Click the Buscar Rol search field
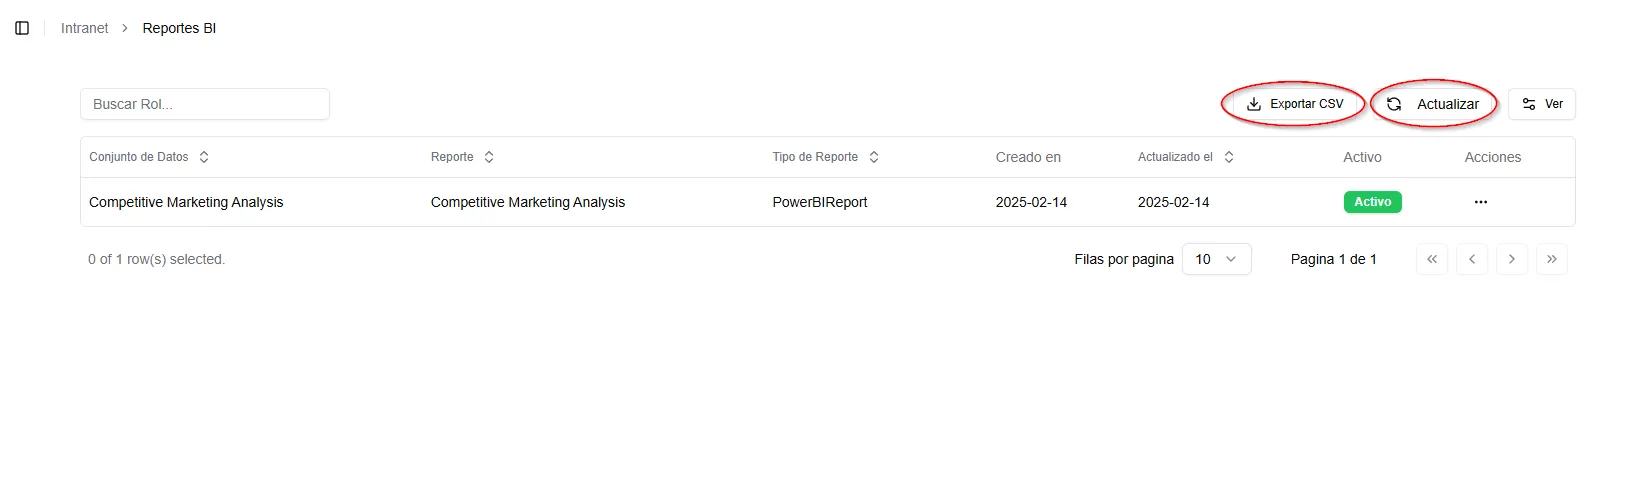 point(205,104)
